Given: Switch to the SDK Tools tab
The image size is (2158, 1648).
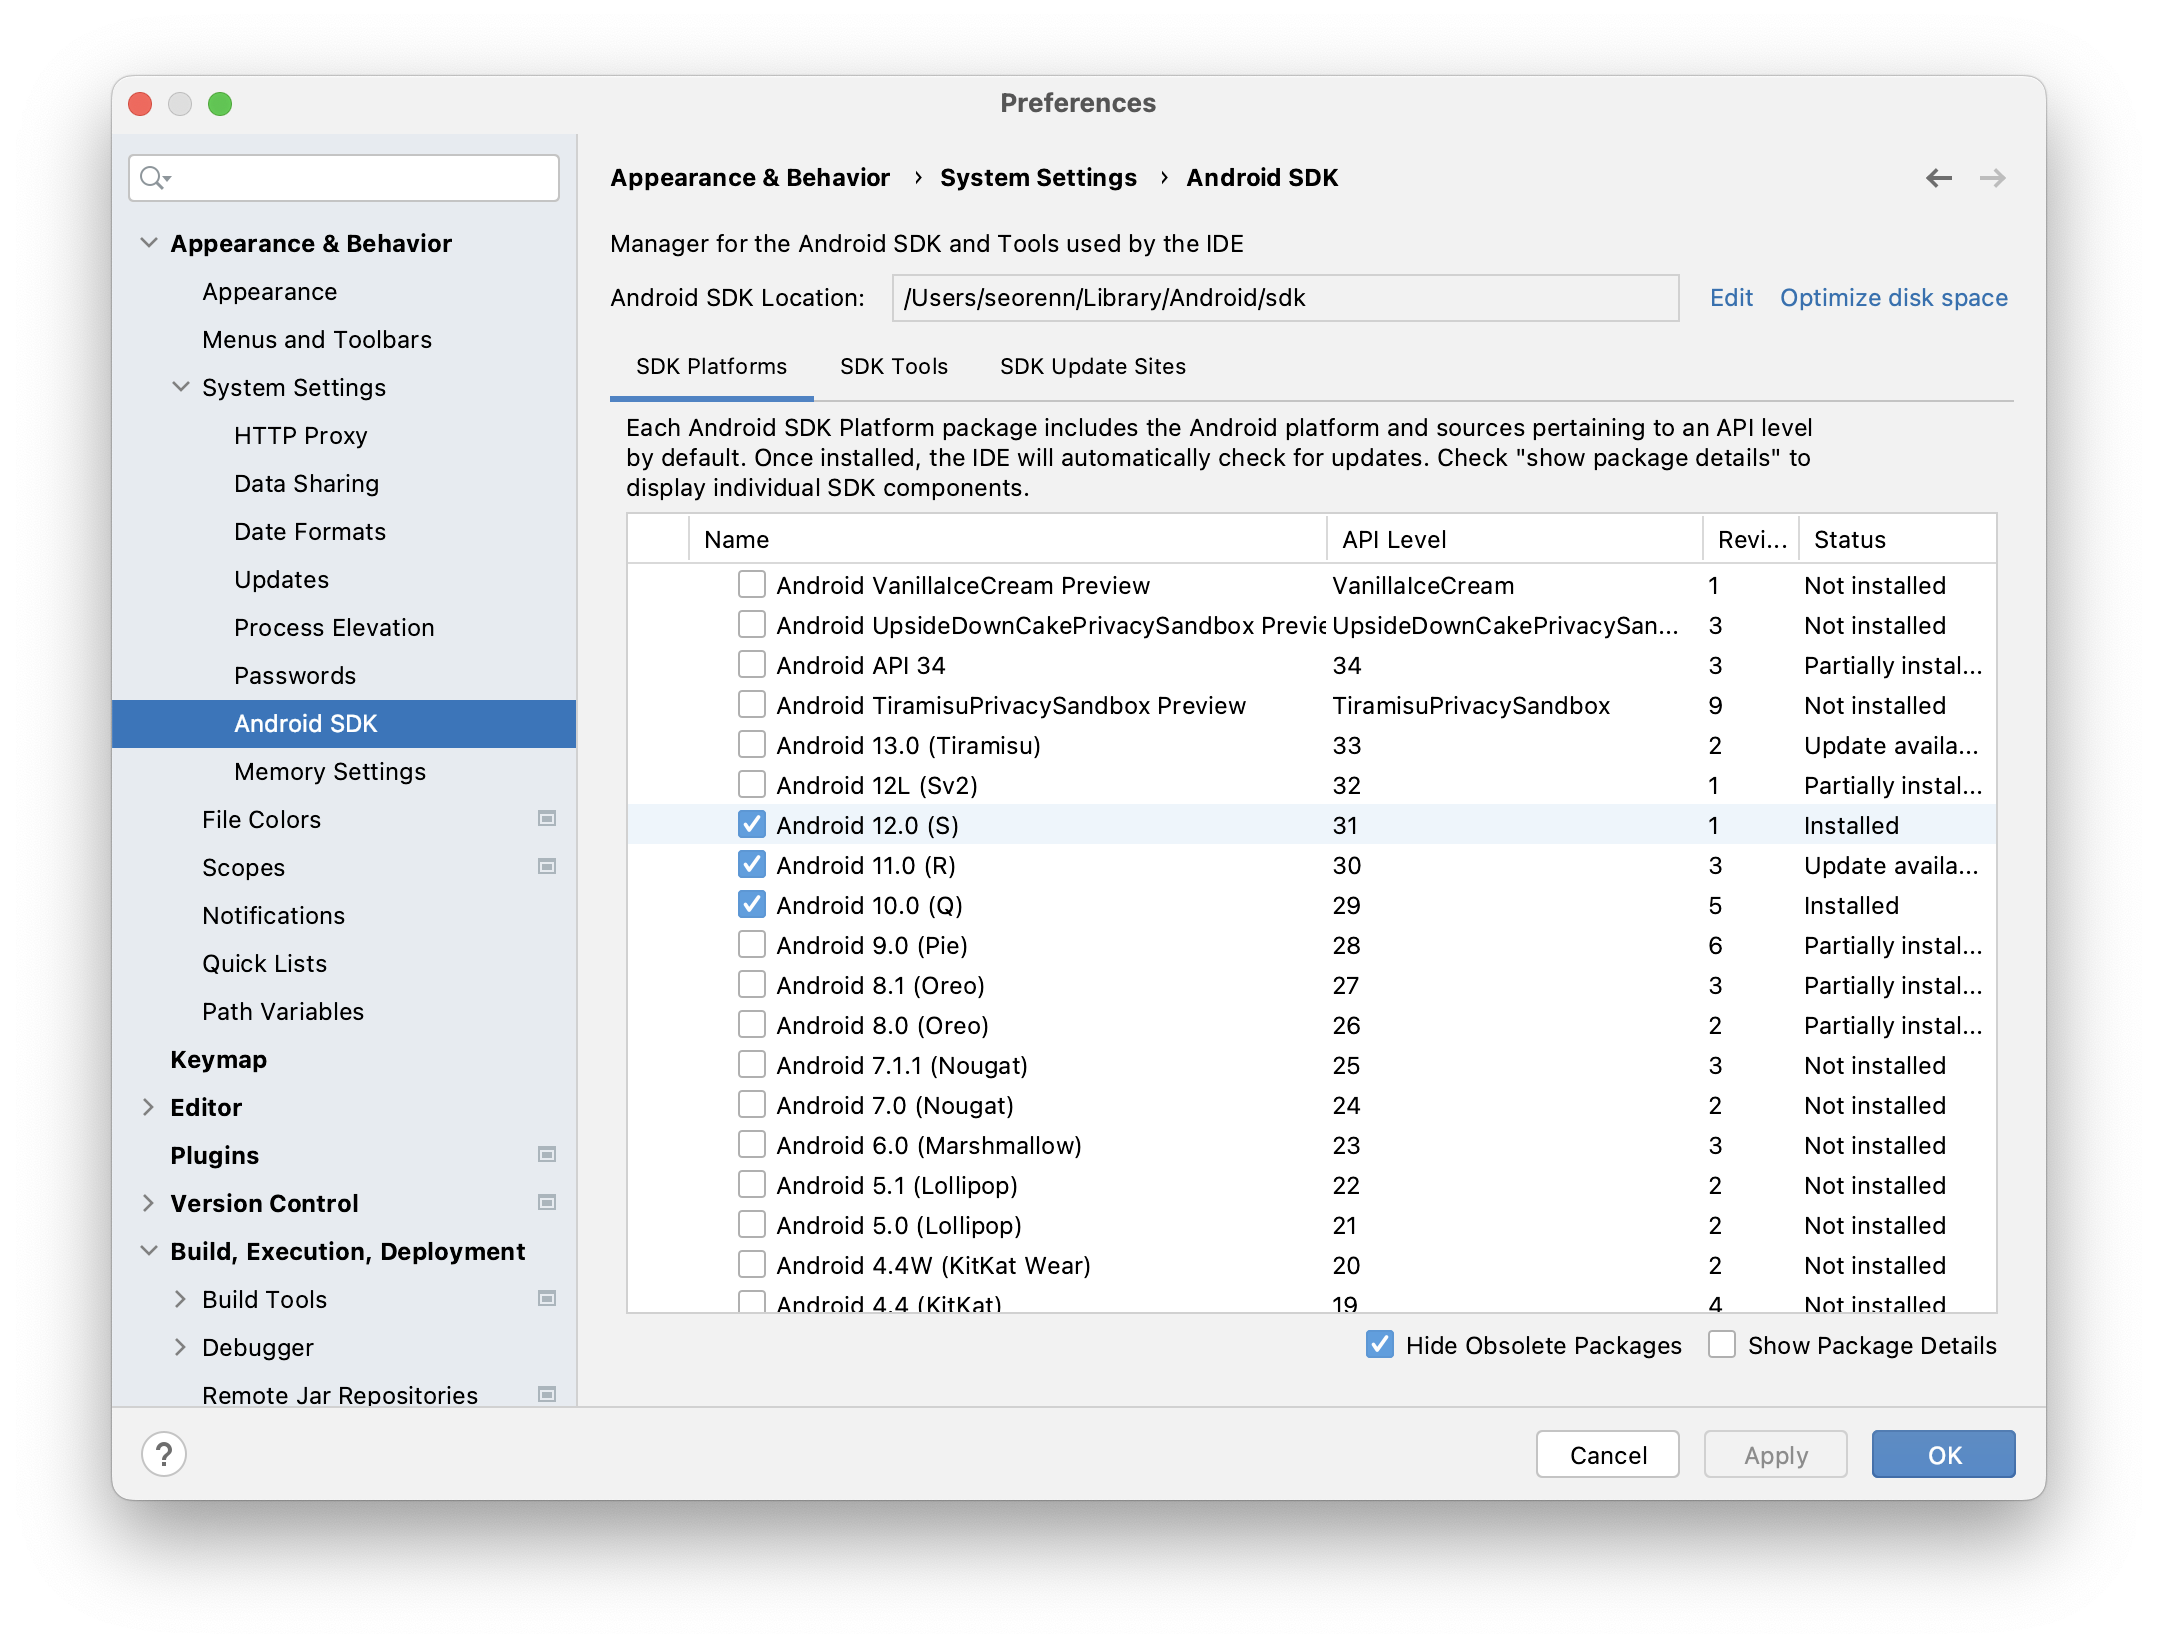Looking at the screenshot, I should point(893,366).
